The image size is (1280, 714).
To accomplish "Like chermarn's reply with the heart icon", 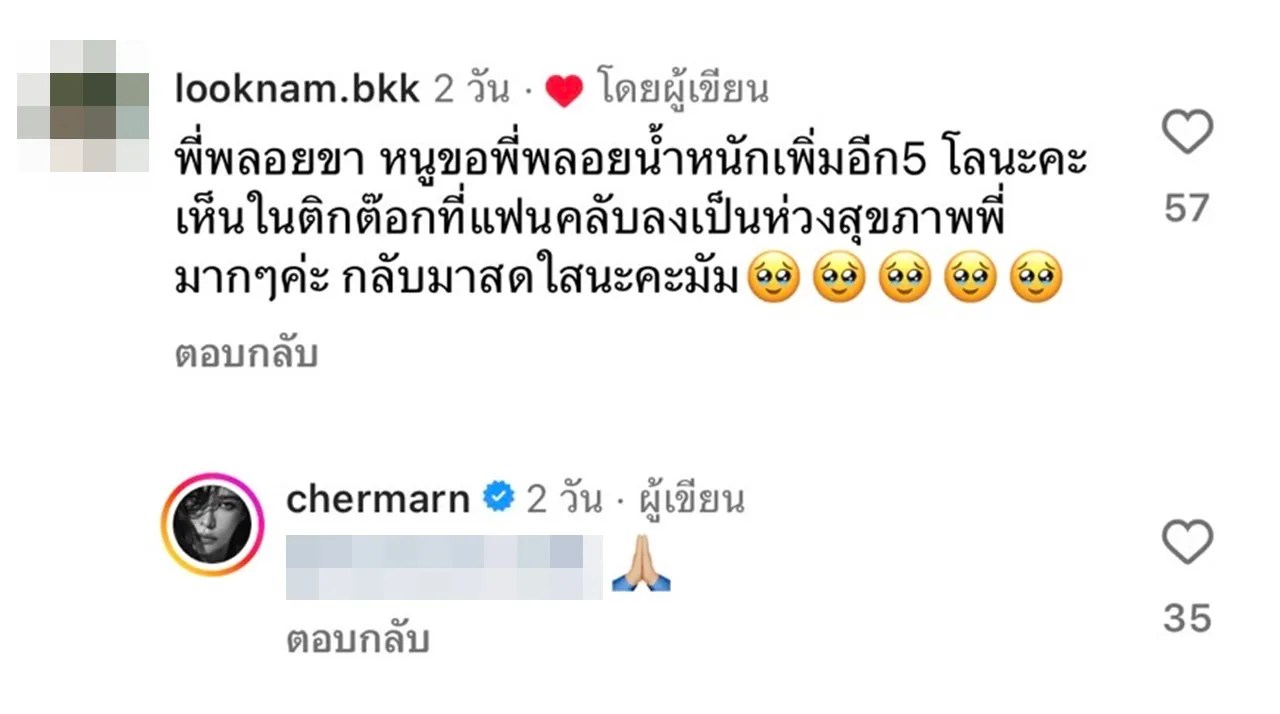I will pos(1187,542).
